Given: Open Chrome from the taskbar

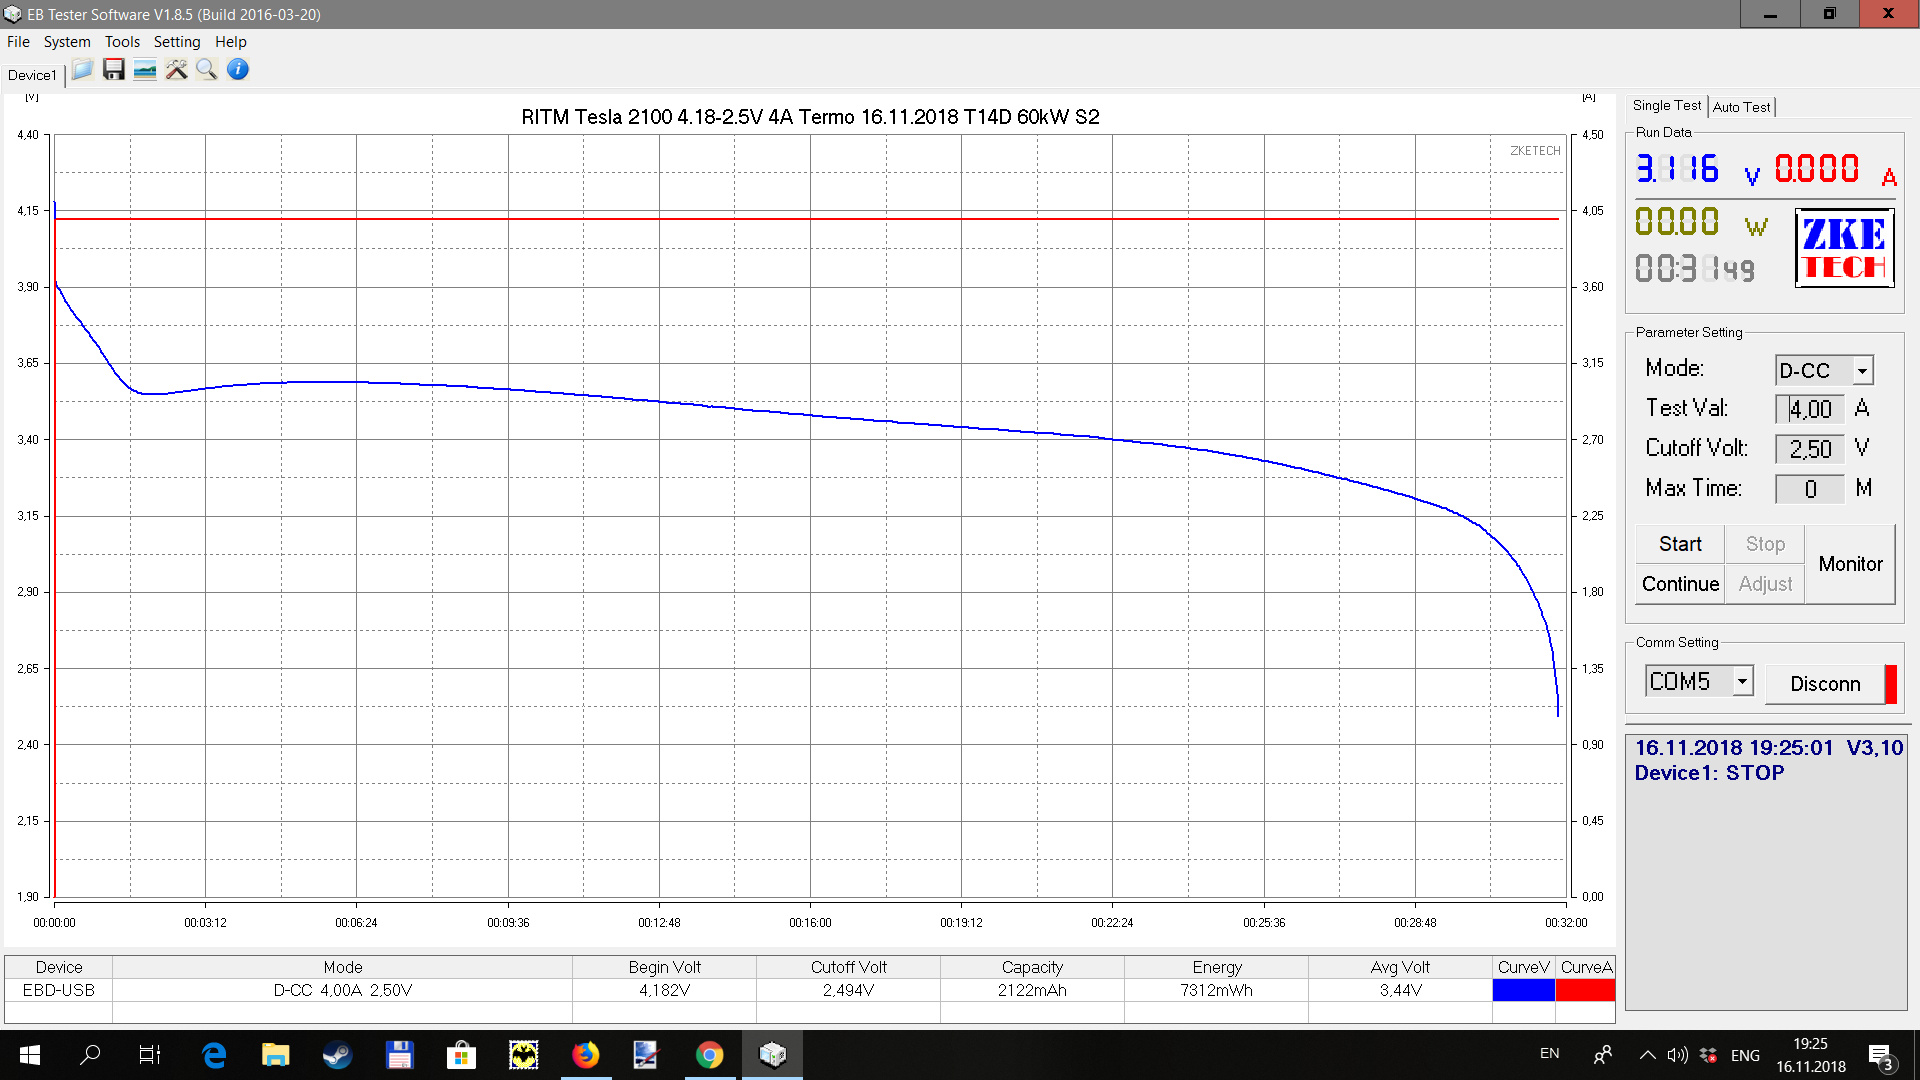Looking at the screenshot, I should pos(709,1055).
